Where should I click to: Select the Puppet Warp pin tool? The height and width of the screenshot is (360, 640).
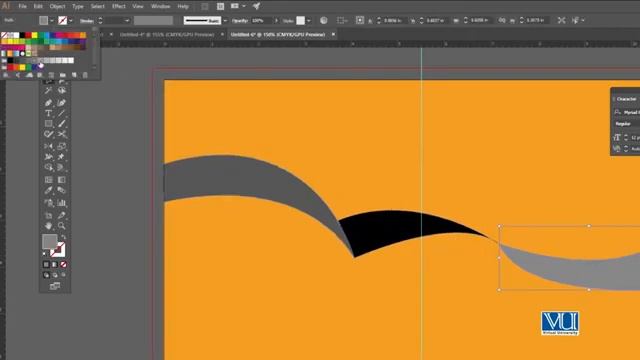click(x=62, y=157)
